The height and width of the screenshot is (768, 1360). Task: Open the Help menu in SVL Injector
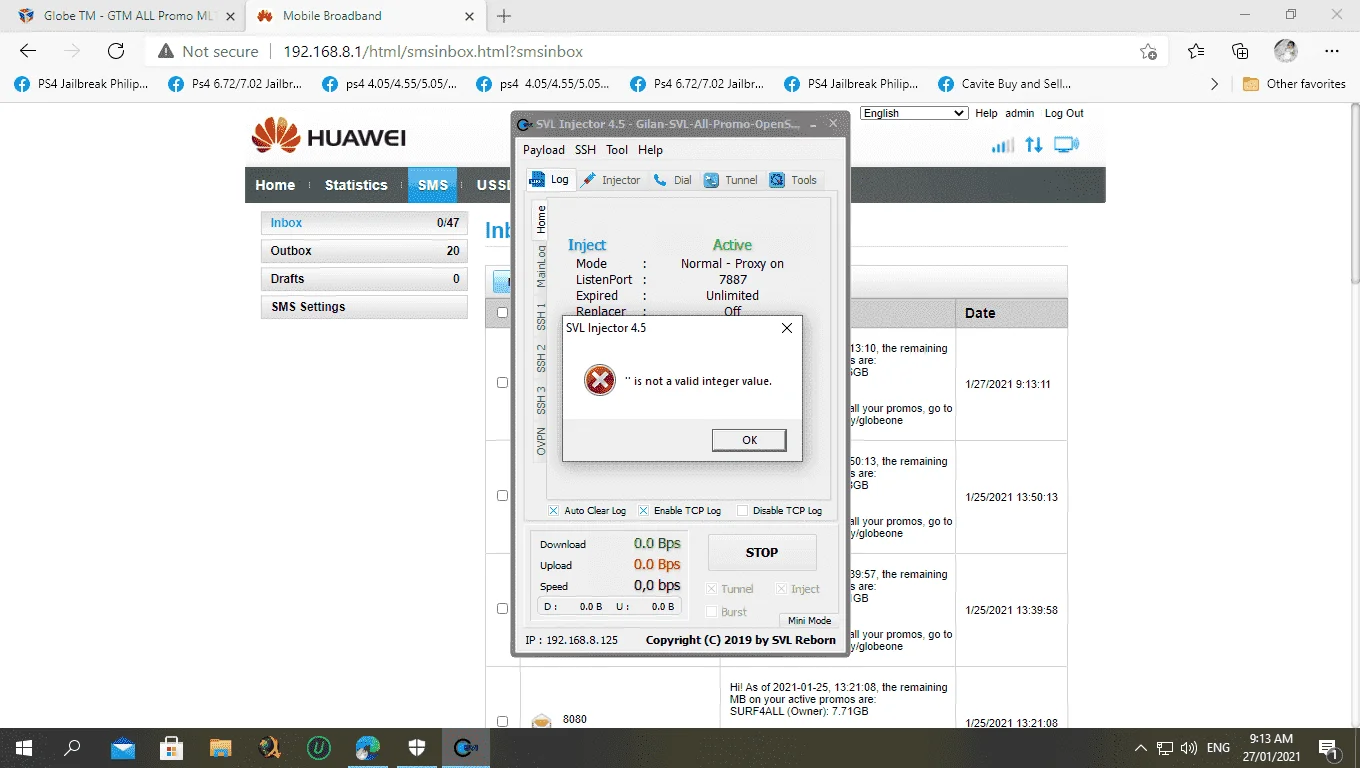point(650,150)
